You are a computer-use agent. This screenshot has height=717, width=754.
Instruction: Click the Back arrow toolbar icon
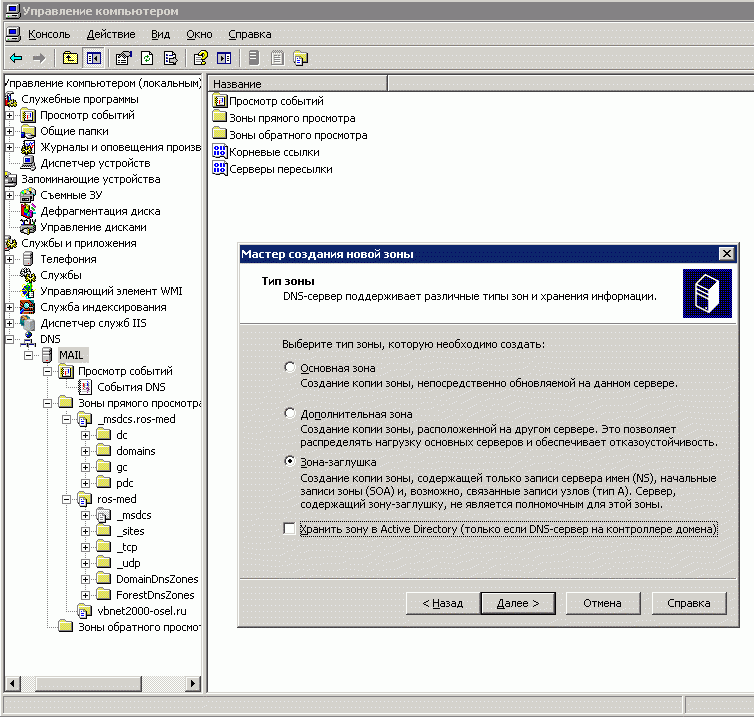point(16,58)
